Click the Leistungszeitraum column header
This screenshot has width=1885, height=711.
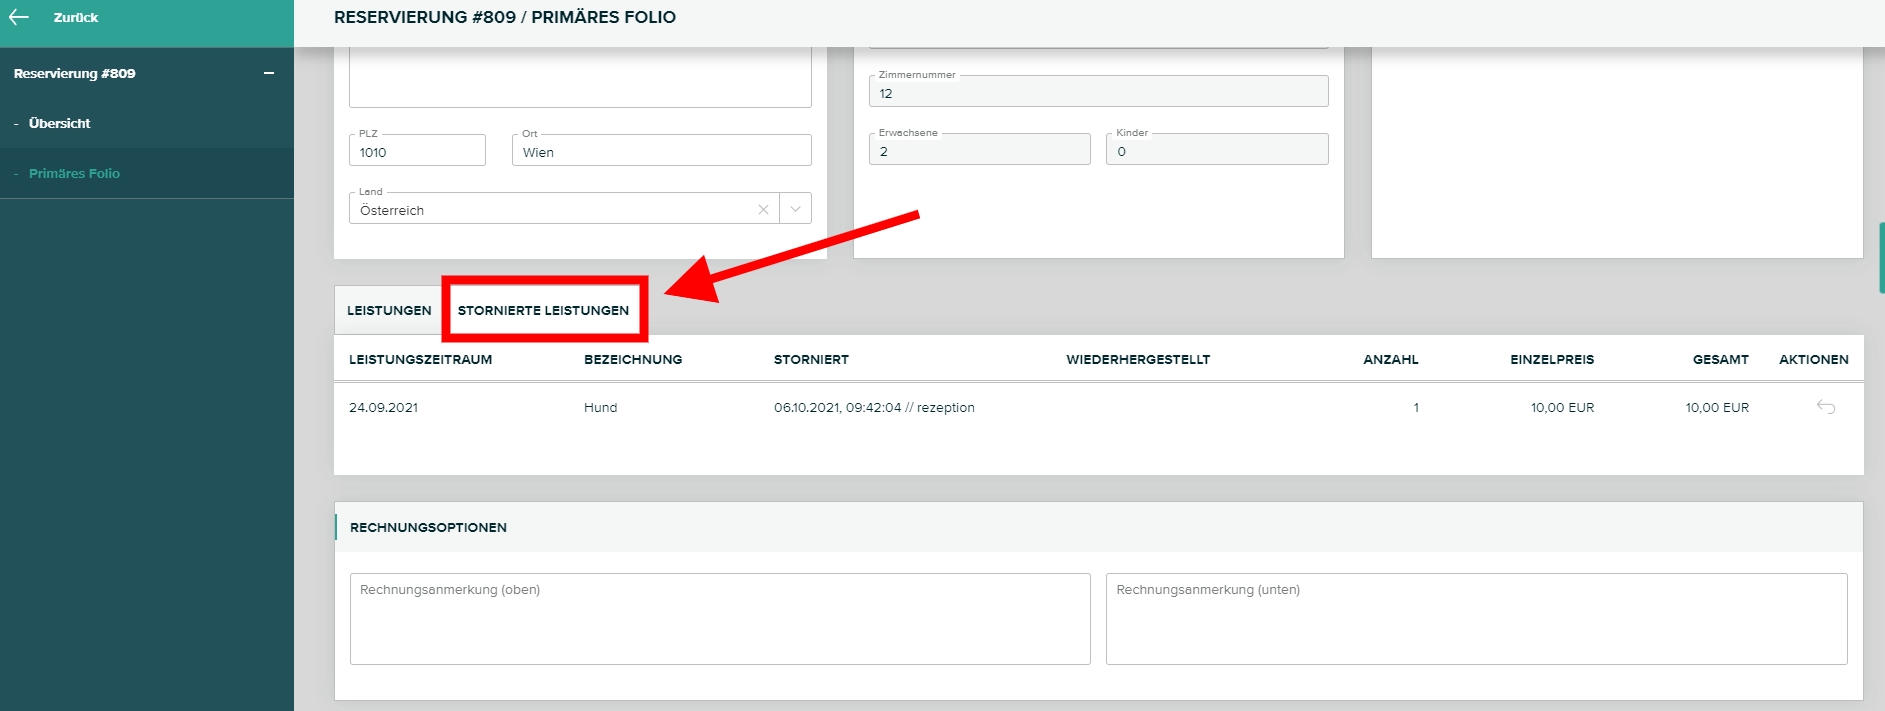click(x=420, y=359)
